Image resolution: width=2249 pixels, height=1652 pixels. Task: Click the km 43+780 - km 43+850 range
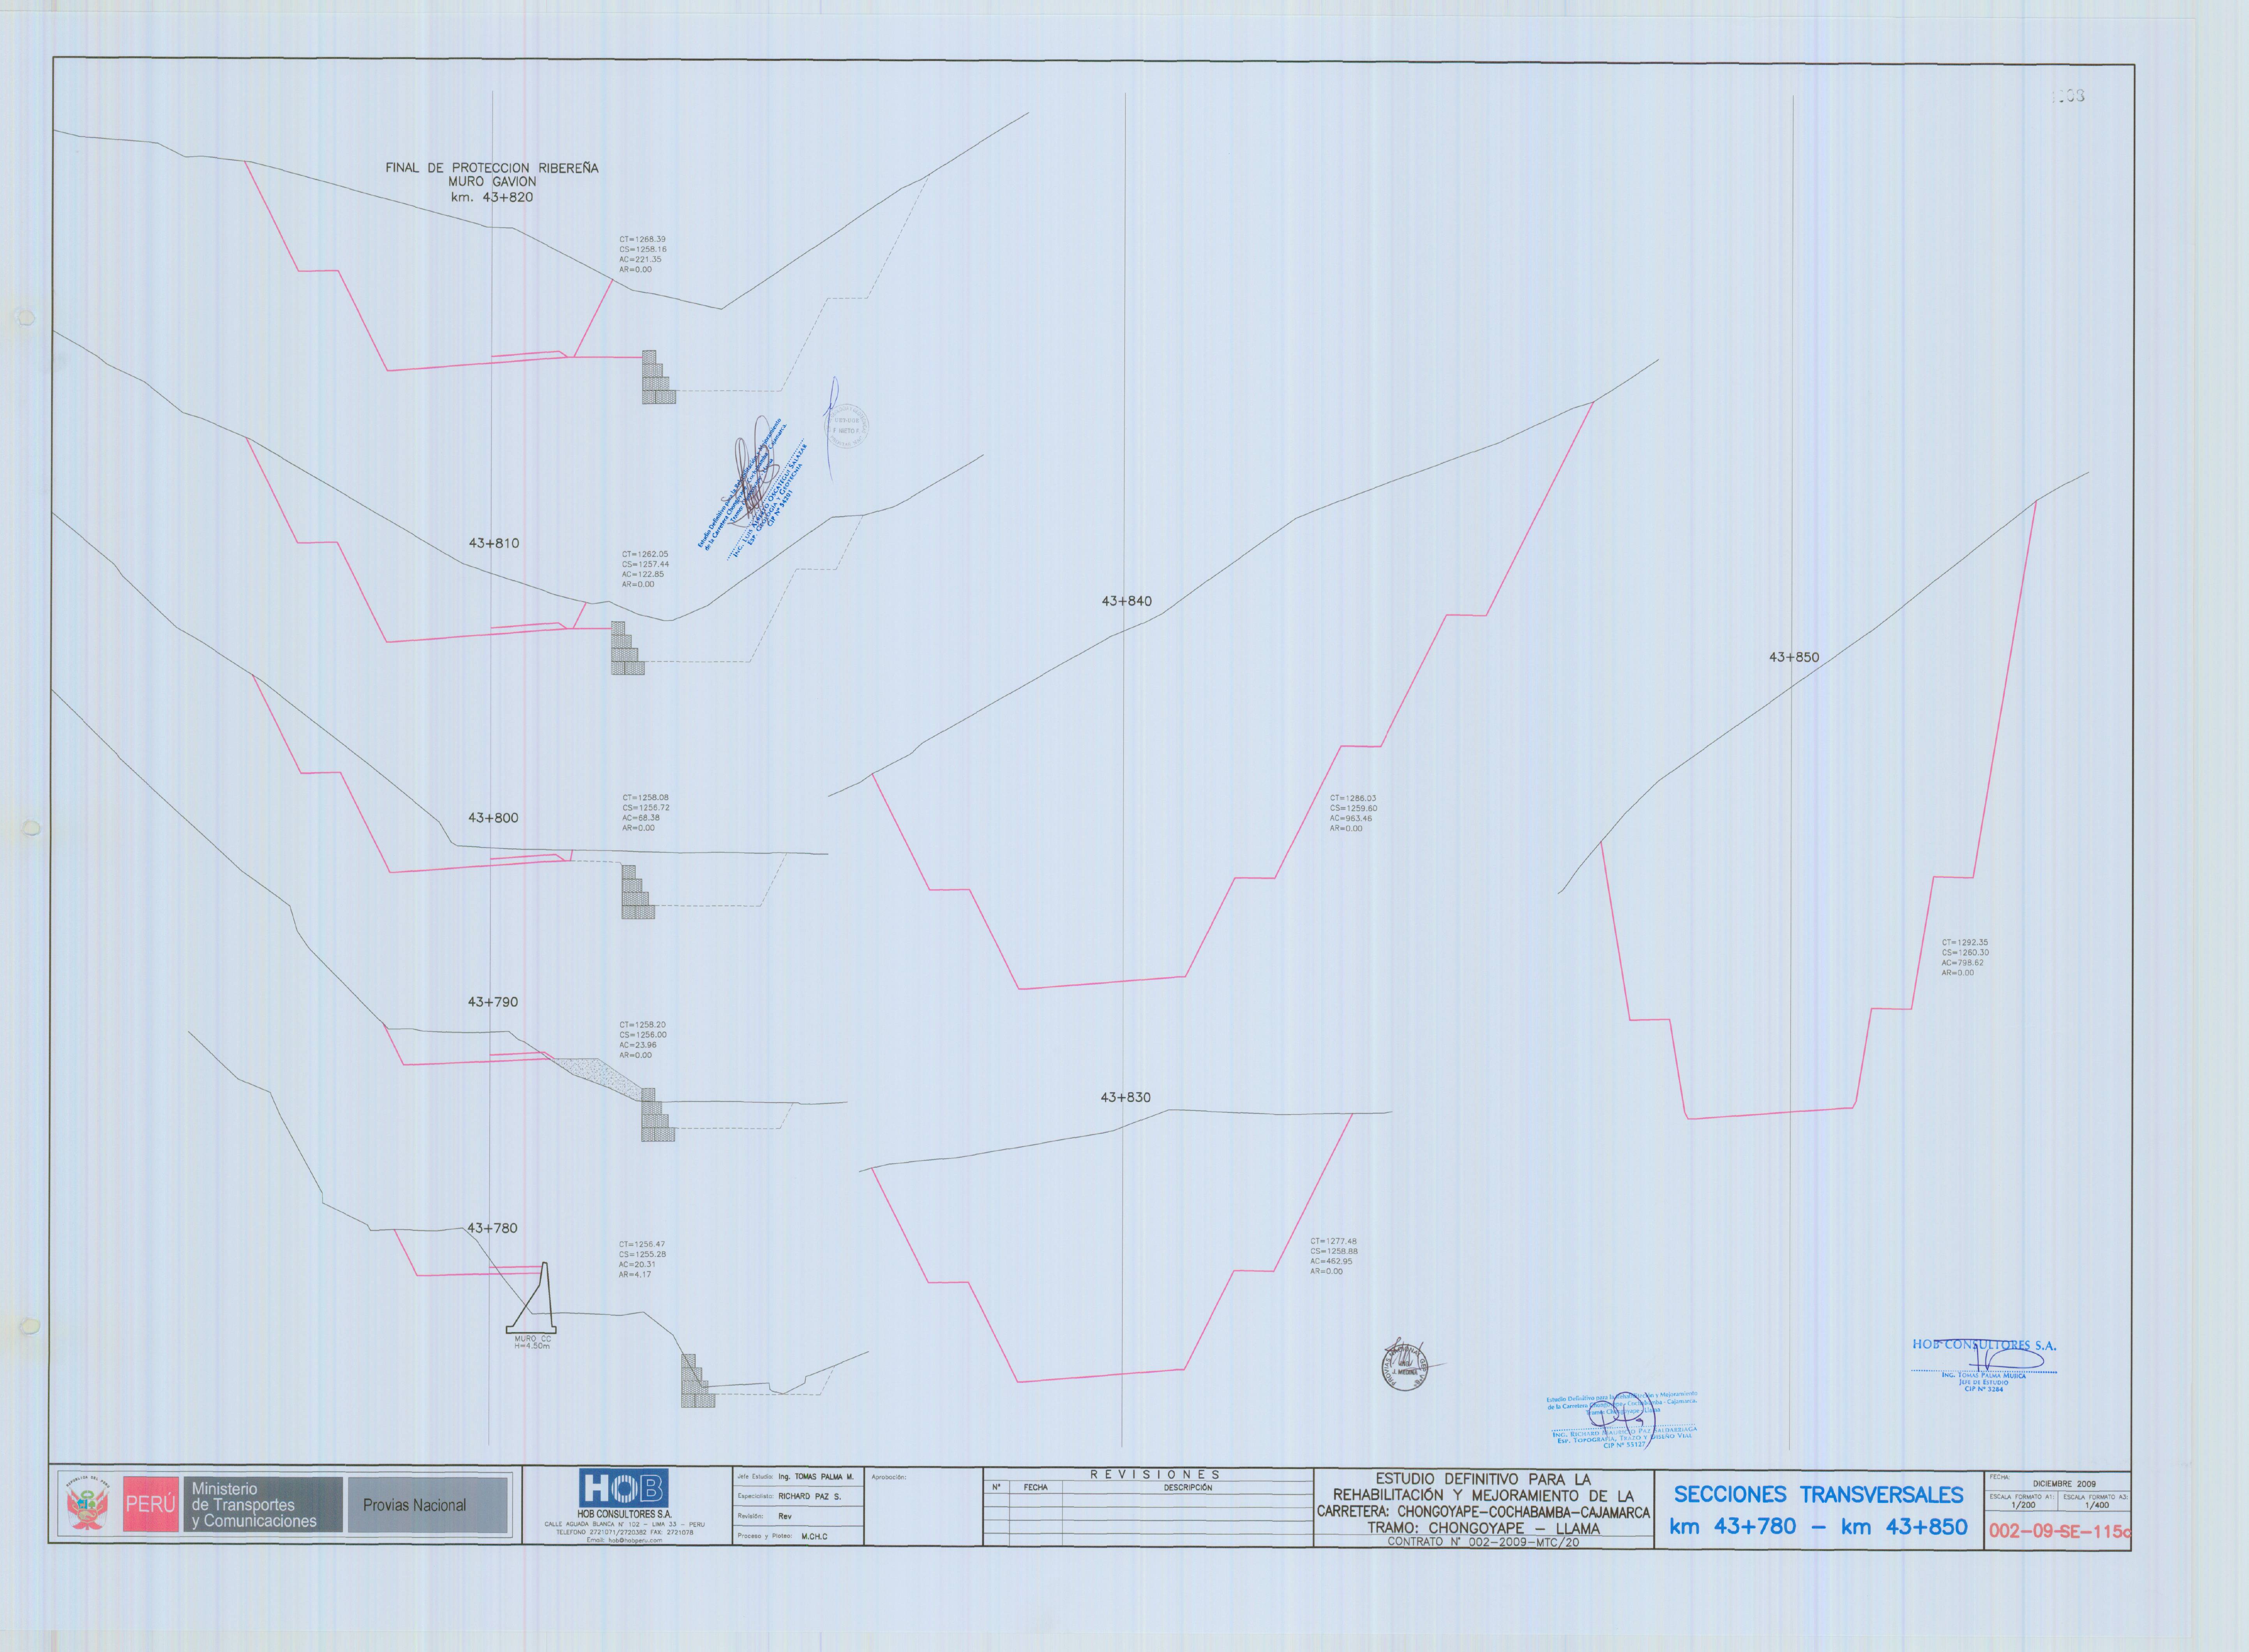pyautogui.click(x=1818, y=1527)
